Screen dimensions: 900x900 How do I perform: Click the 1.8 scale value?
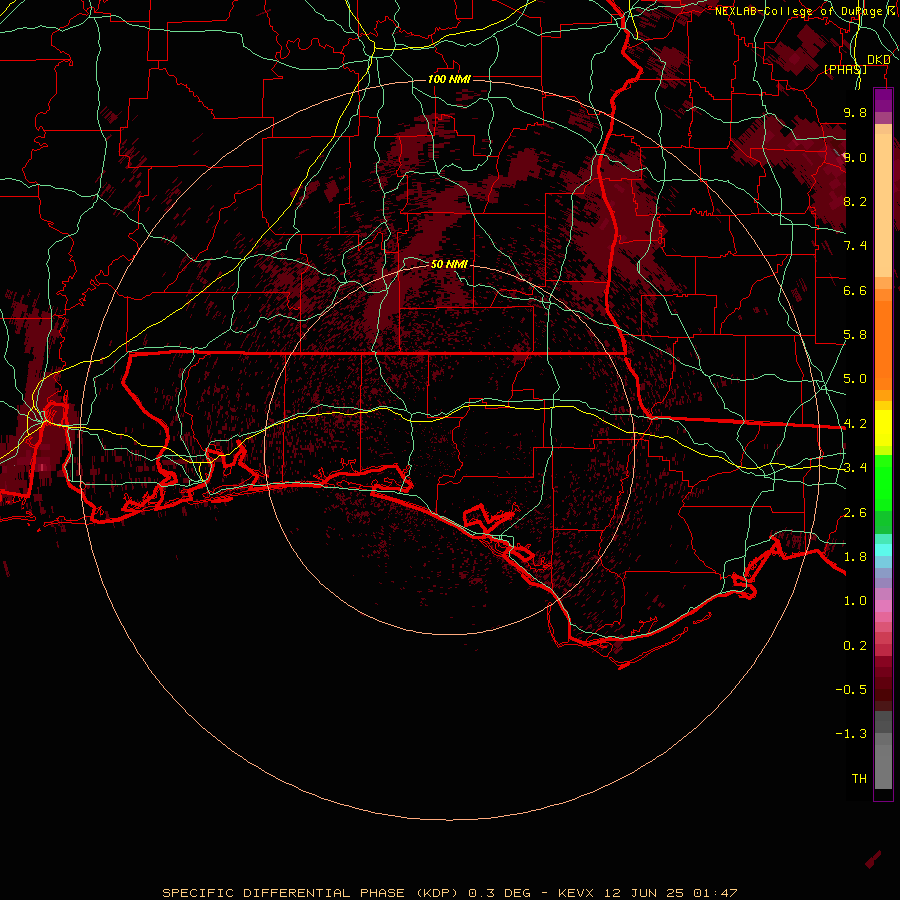pos(855,557)
